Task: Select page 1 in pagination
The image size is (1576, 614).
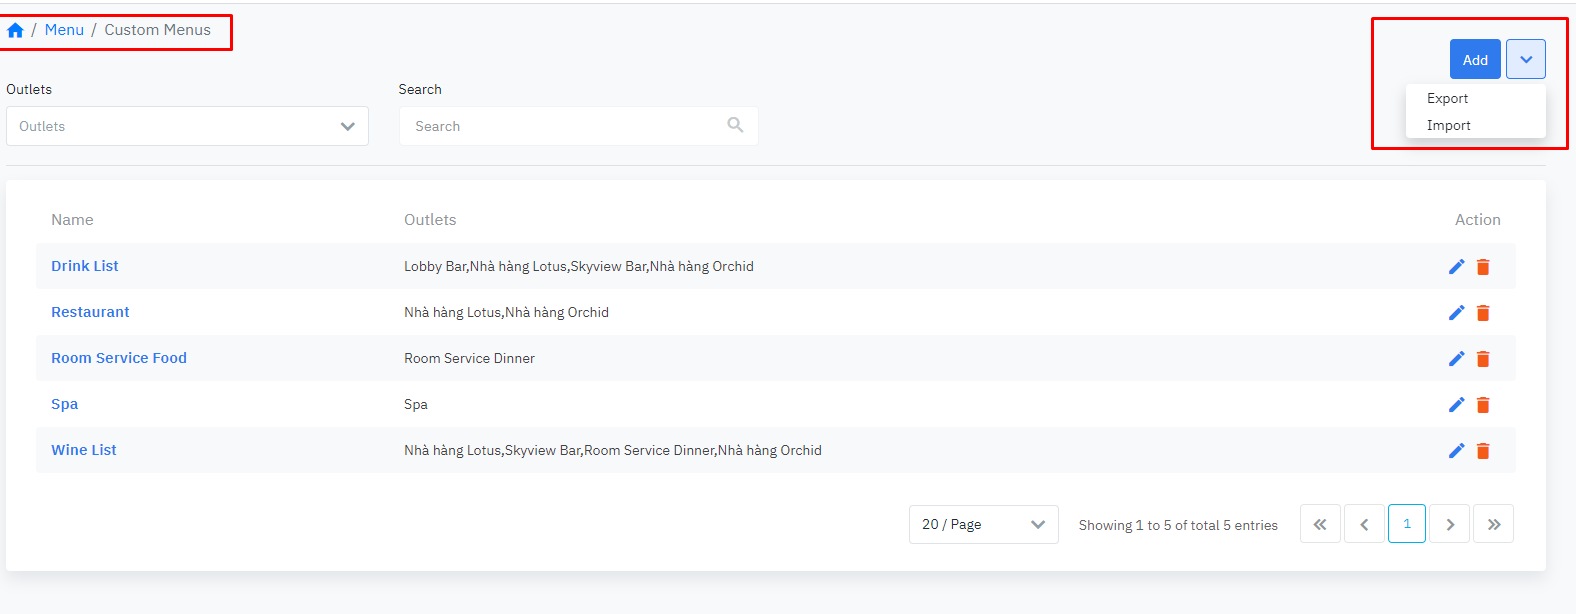Action: click(1406, 524)
